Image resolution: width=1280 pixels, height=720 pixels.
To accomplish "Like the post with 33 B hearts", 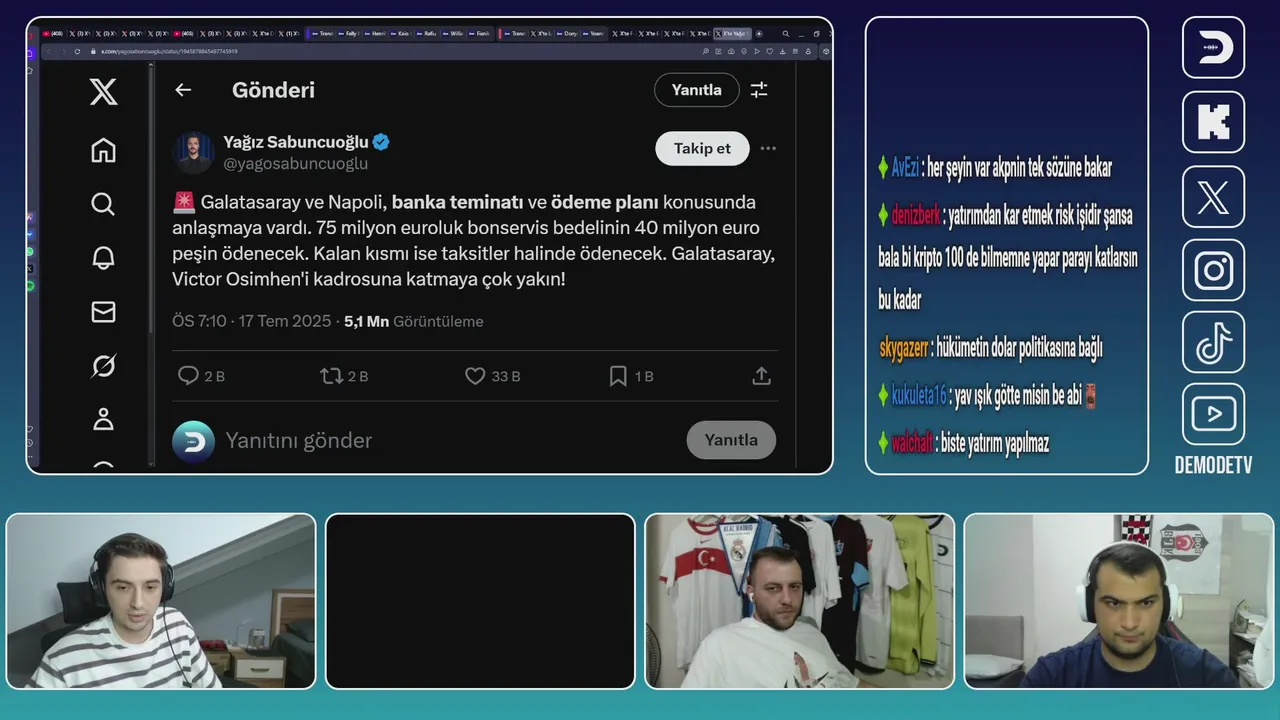I will (x=475, y=376).
